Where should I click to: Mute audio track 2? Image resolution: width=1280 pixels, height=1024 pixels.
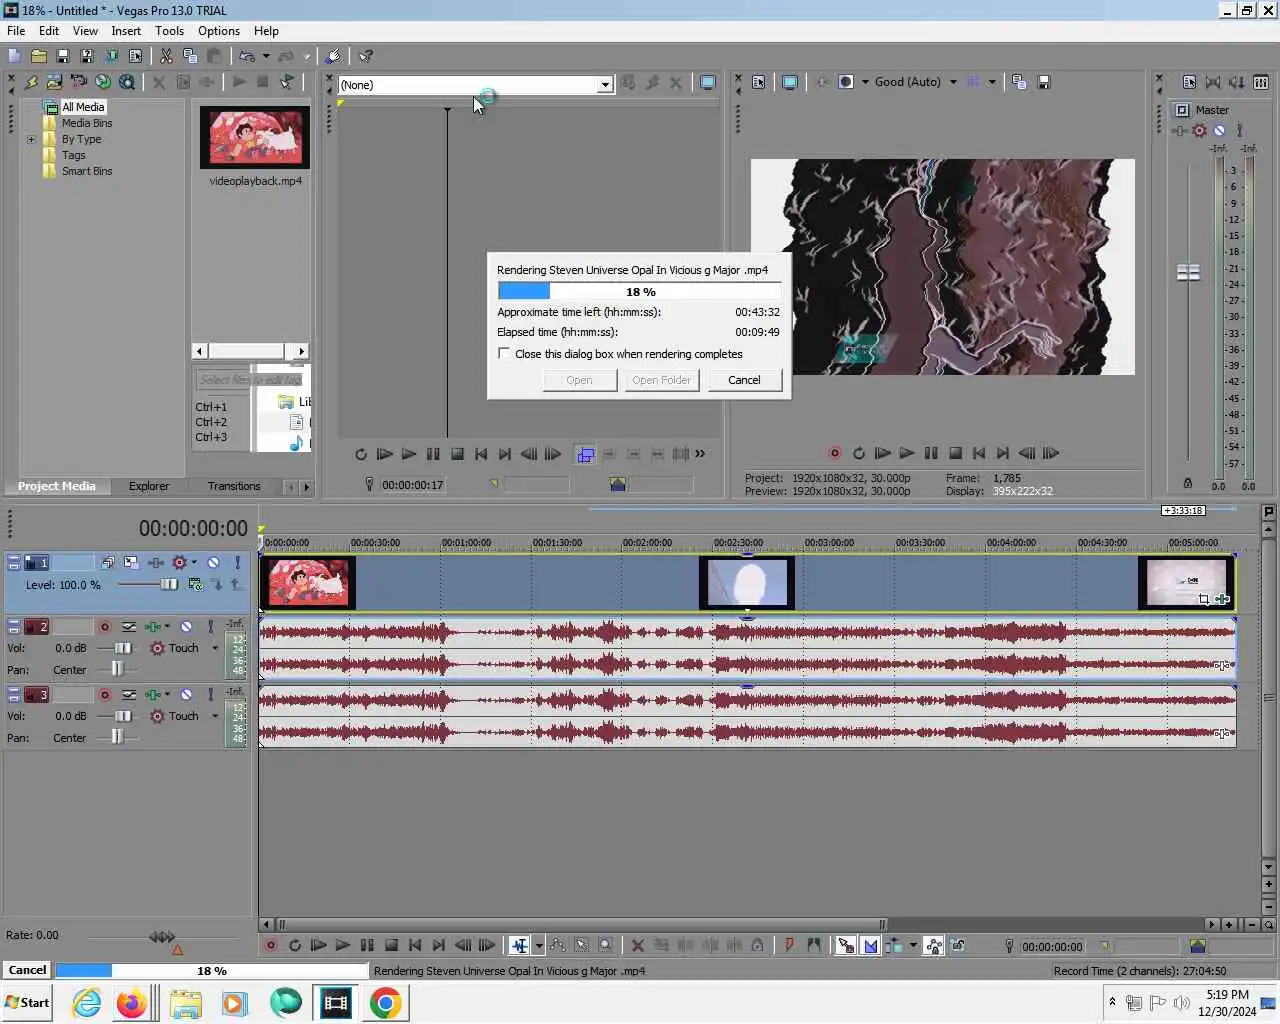point(186,627)
